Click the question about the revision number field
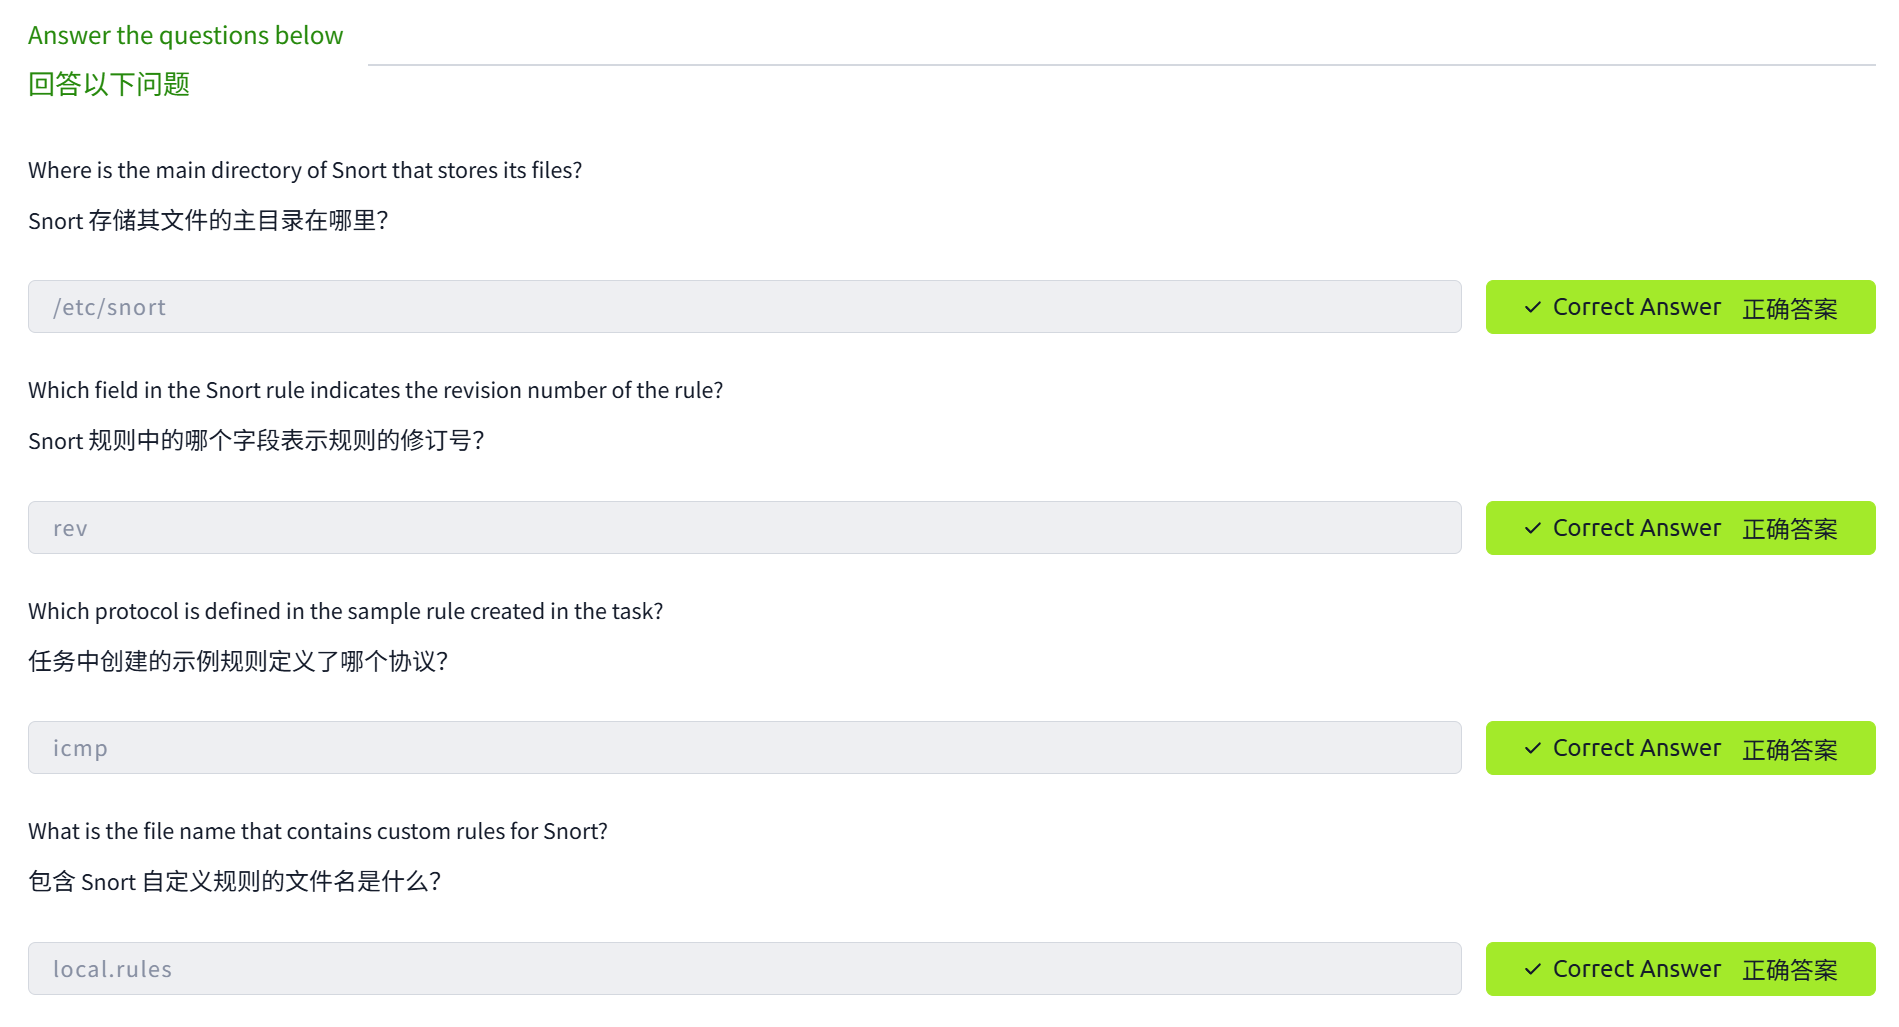The image size is (1899, 1027). [x=375, y=391]
